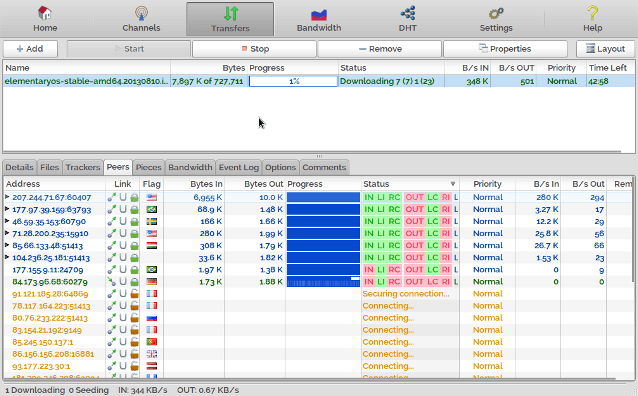Click the Add transfer button
The image size is (638, 396).
pos(31,49)
